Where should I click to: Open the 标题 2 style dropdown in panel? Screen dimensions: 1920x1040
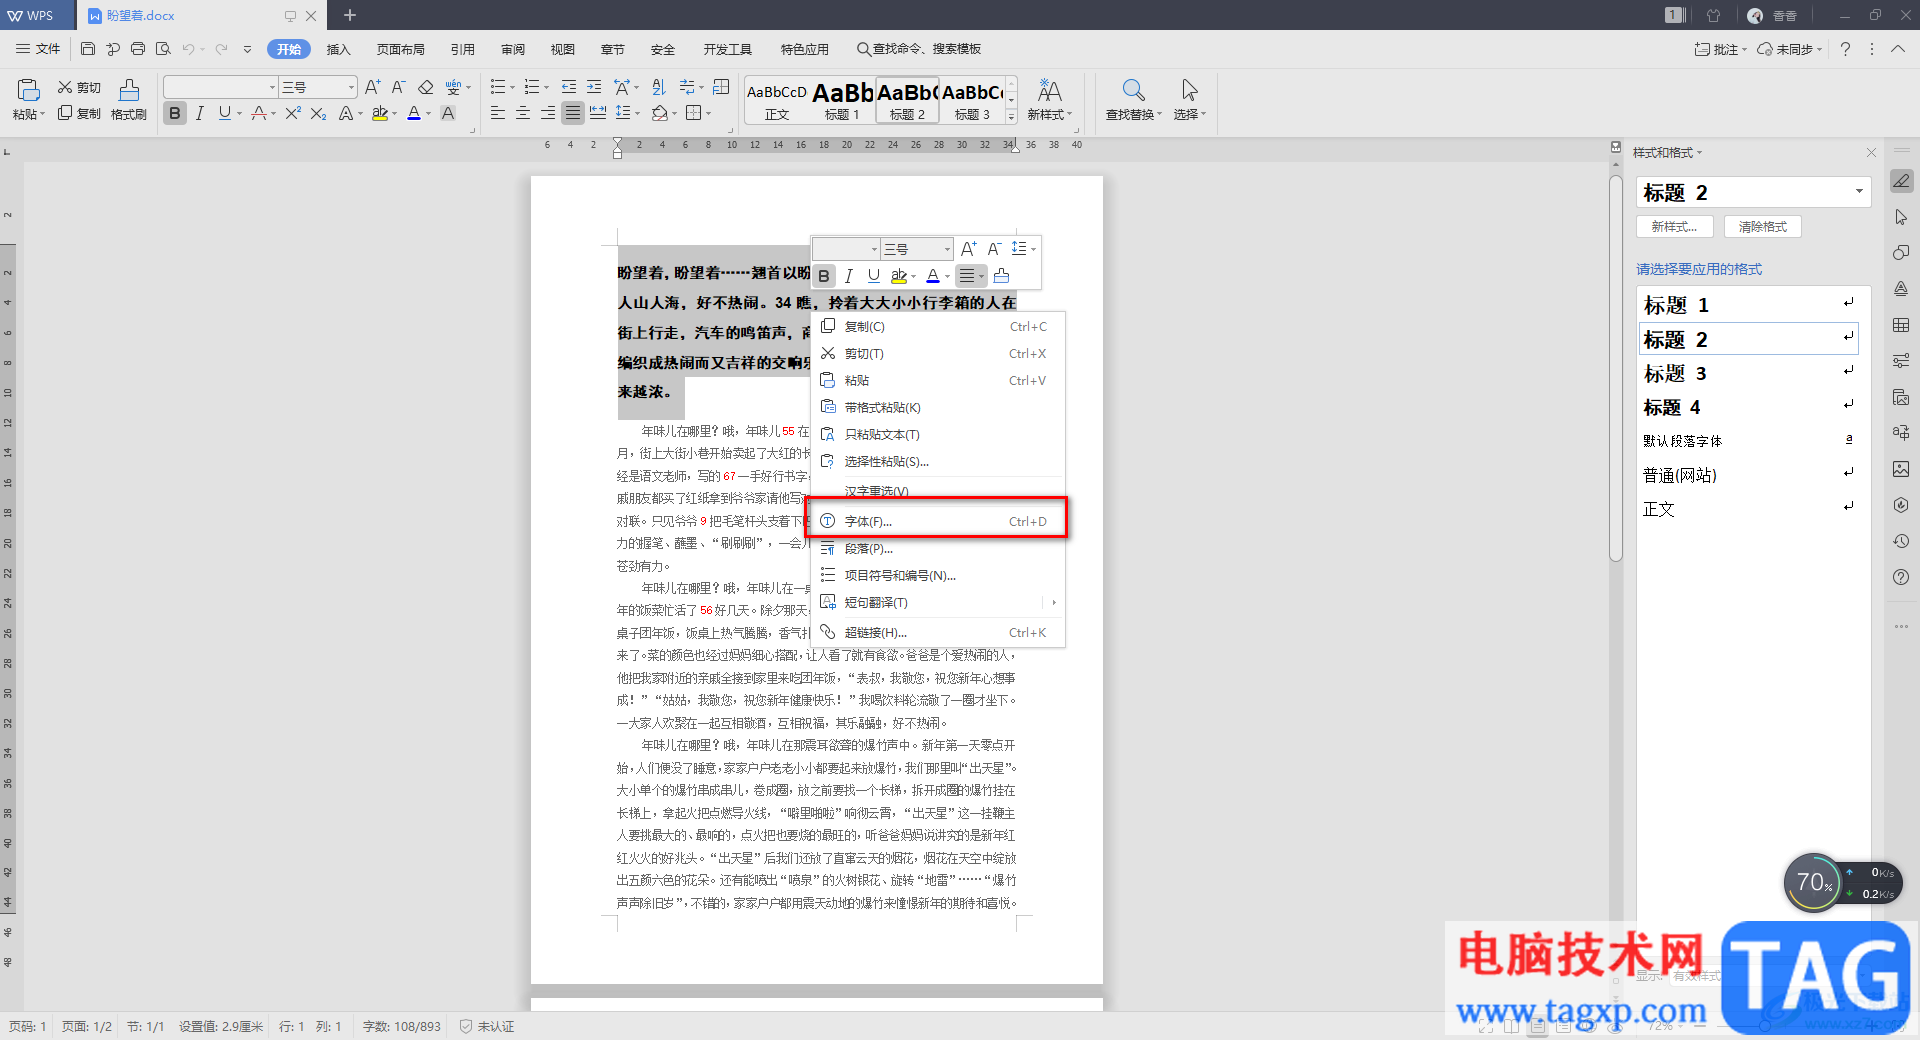[1859, 192]
